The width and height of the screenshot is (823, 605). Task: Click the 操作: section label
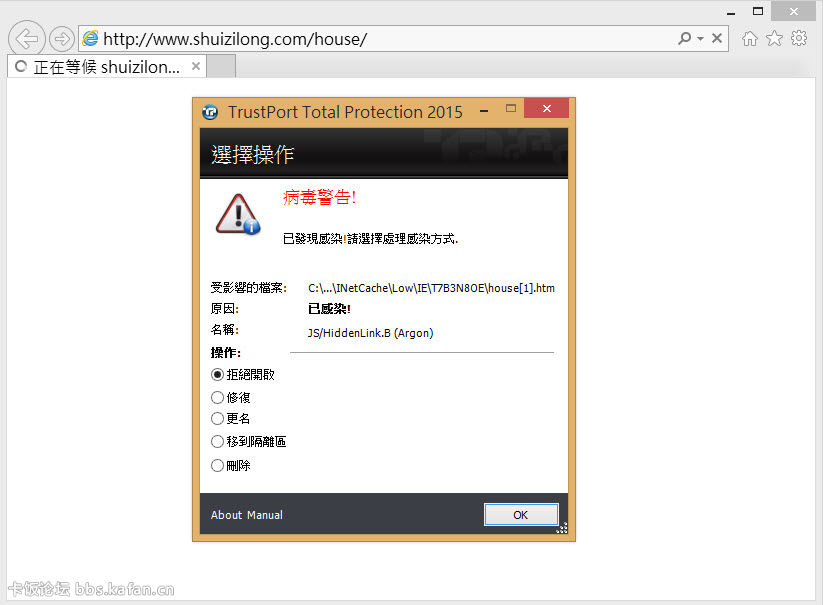tap(226, 353)
